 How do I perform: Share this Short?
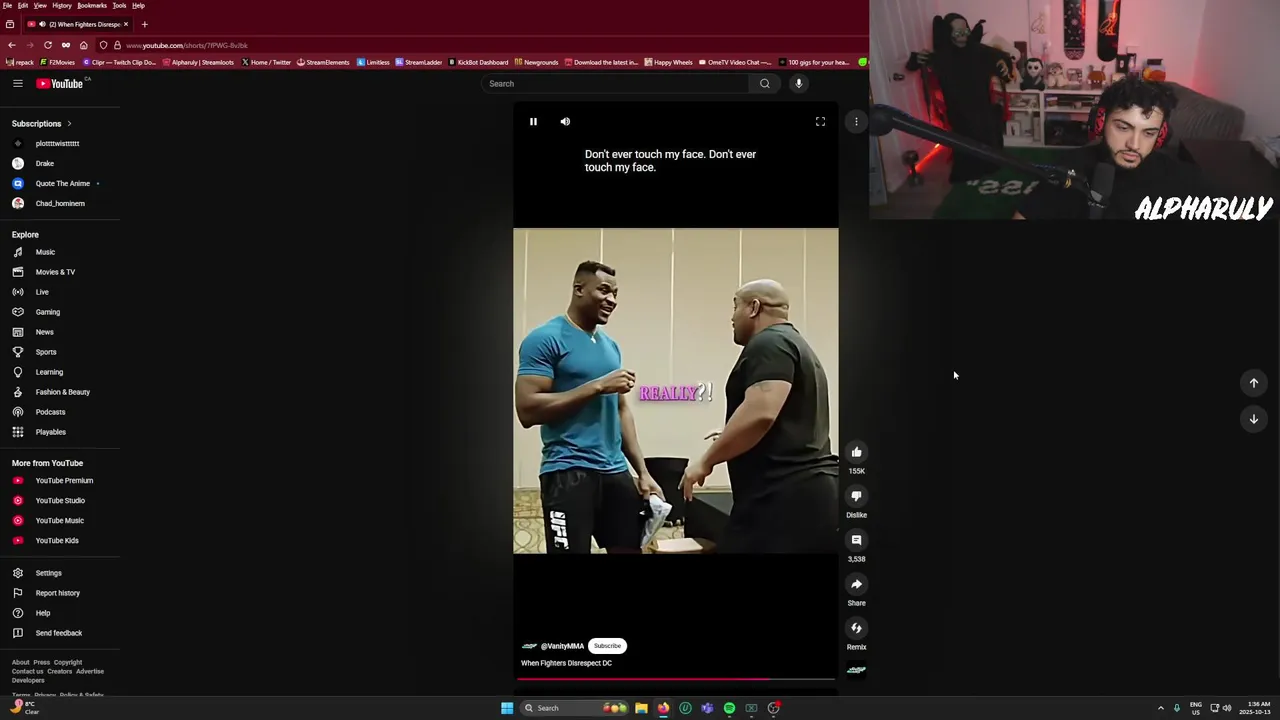click(856, 584)
